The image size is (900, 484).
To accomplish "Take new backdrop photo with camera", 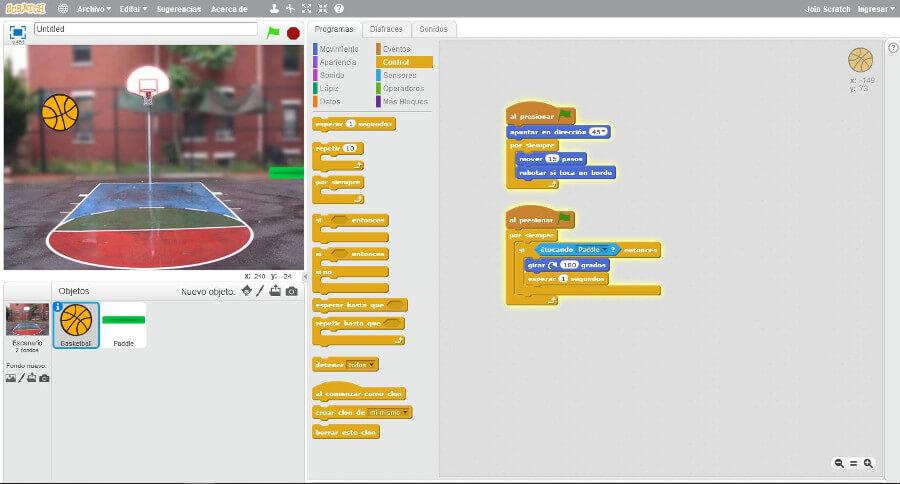I will coord(44,378).
